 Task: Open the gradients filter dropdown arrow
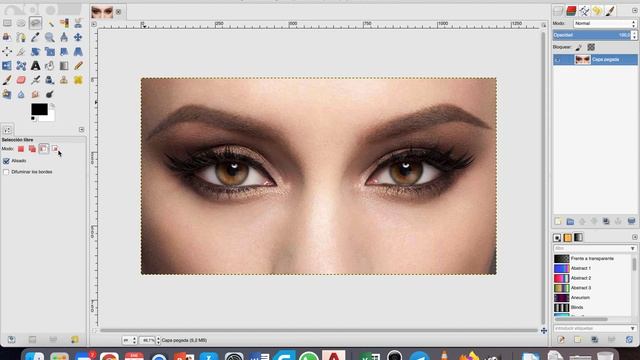click(632, 248)
